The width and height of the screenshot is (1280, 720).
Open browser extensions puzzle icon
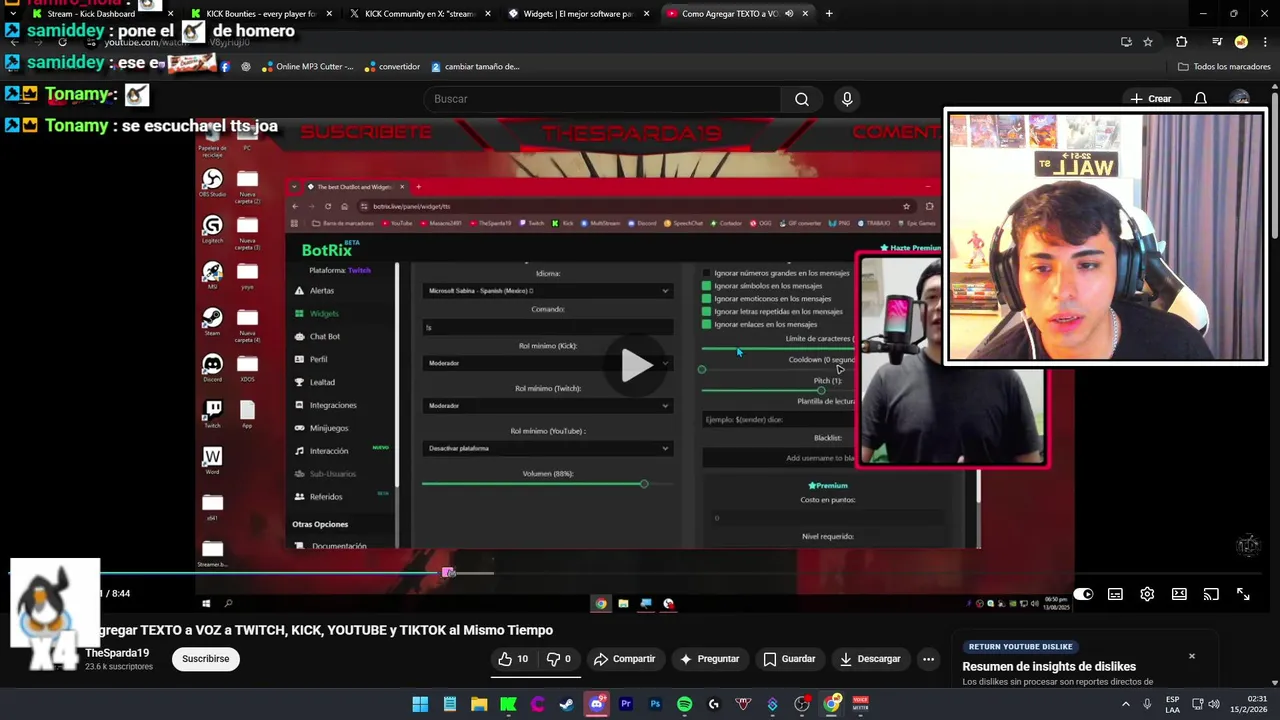[1182, 42]
